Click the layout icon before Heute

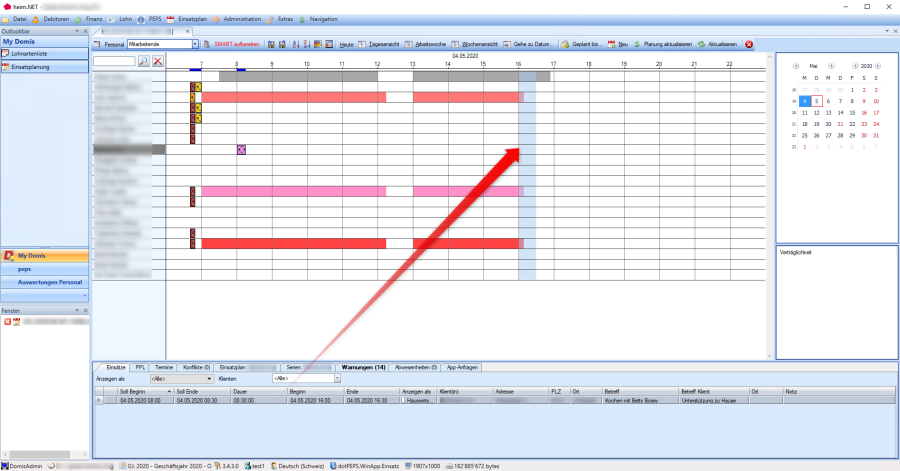pyautogui.click(x=329, y=44)
